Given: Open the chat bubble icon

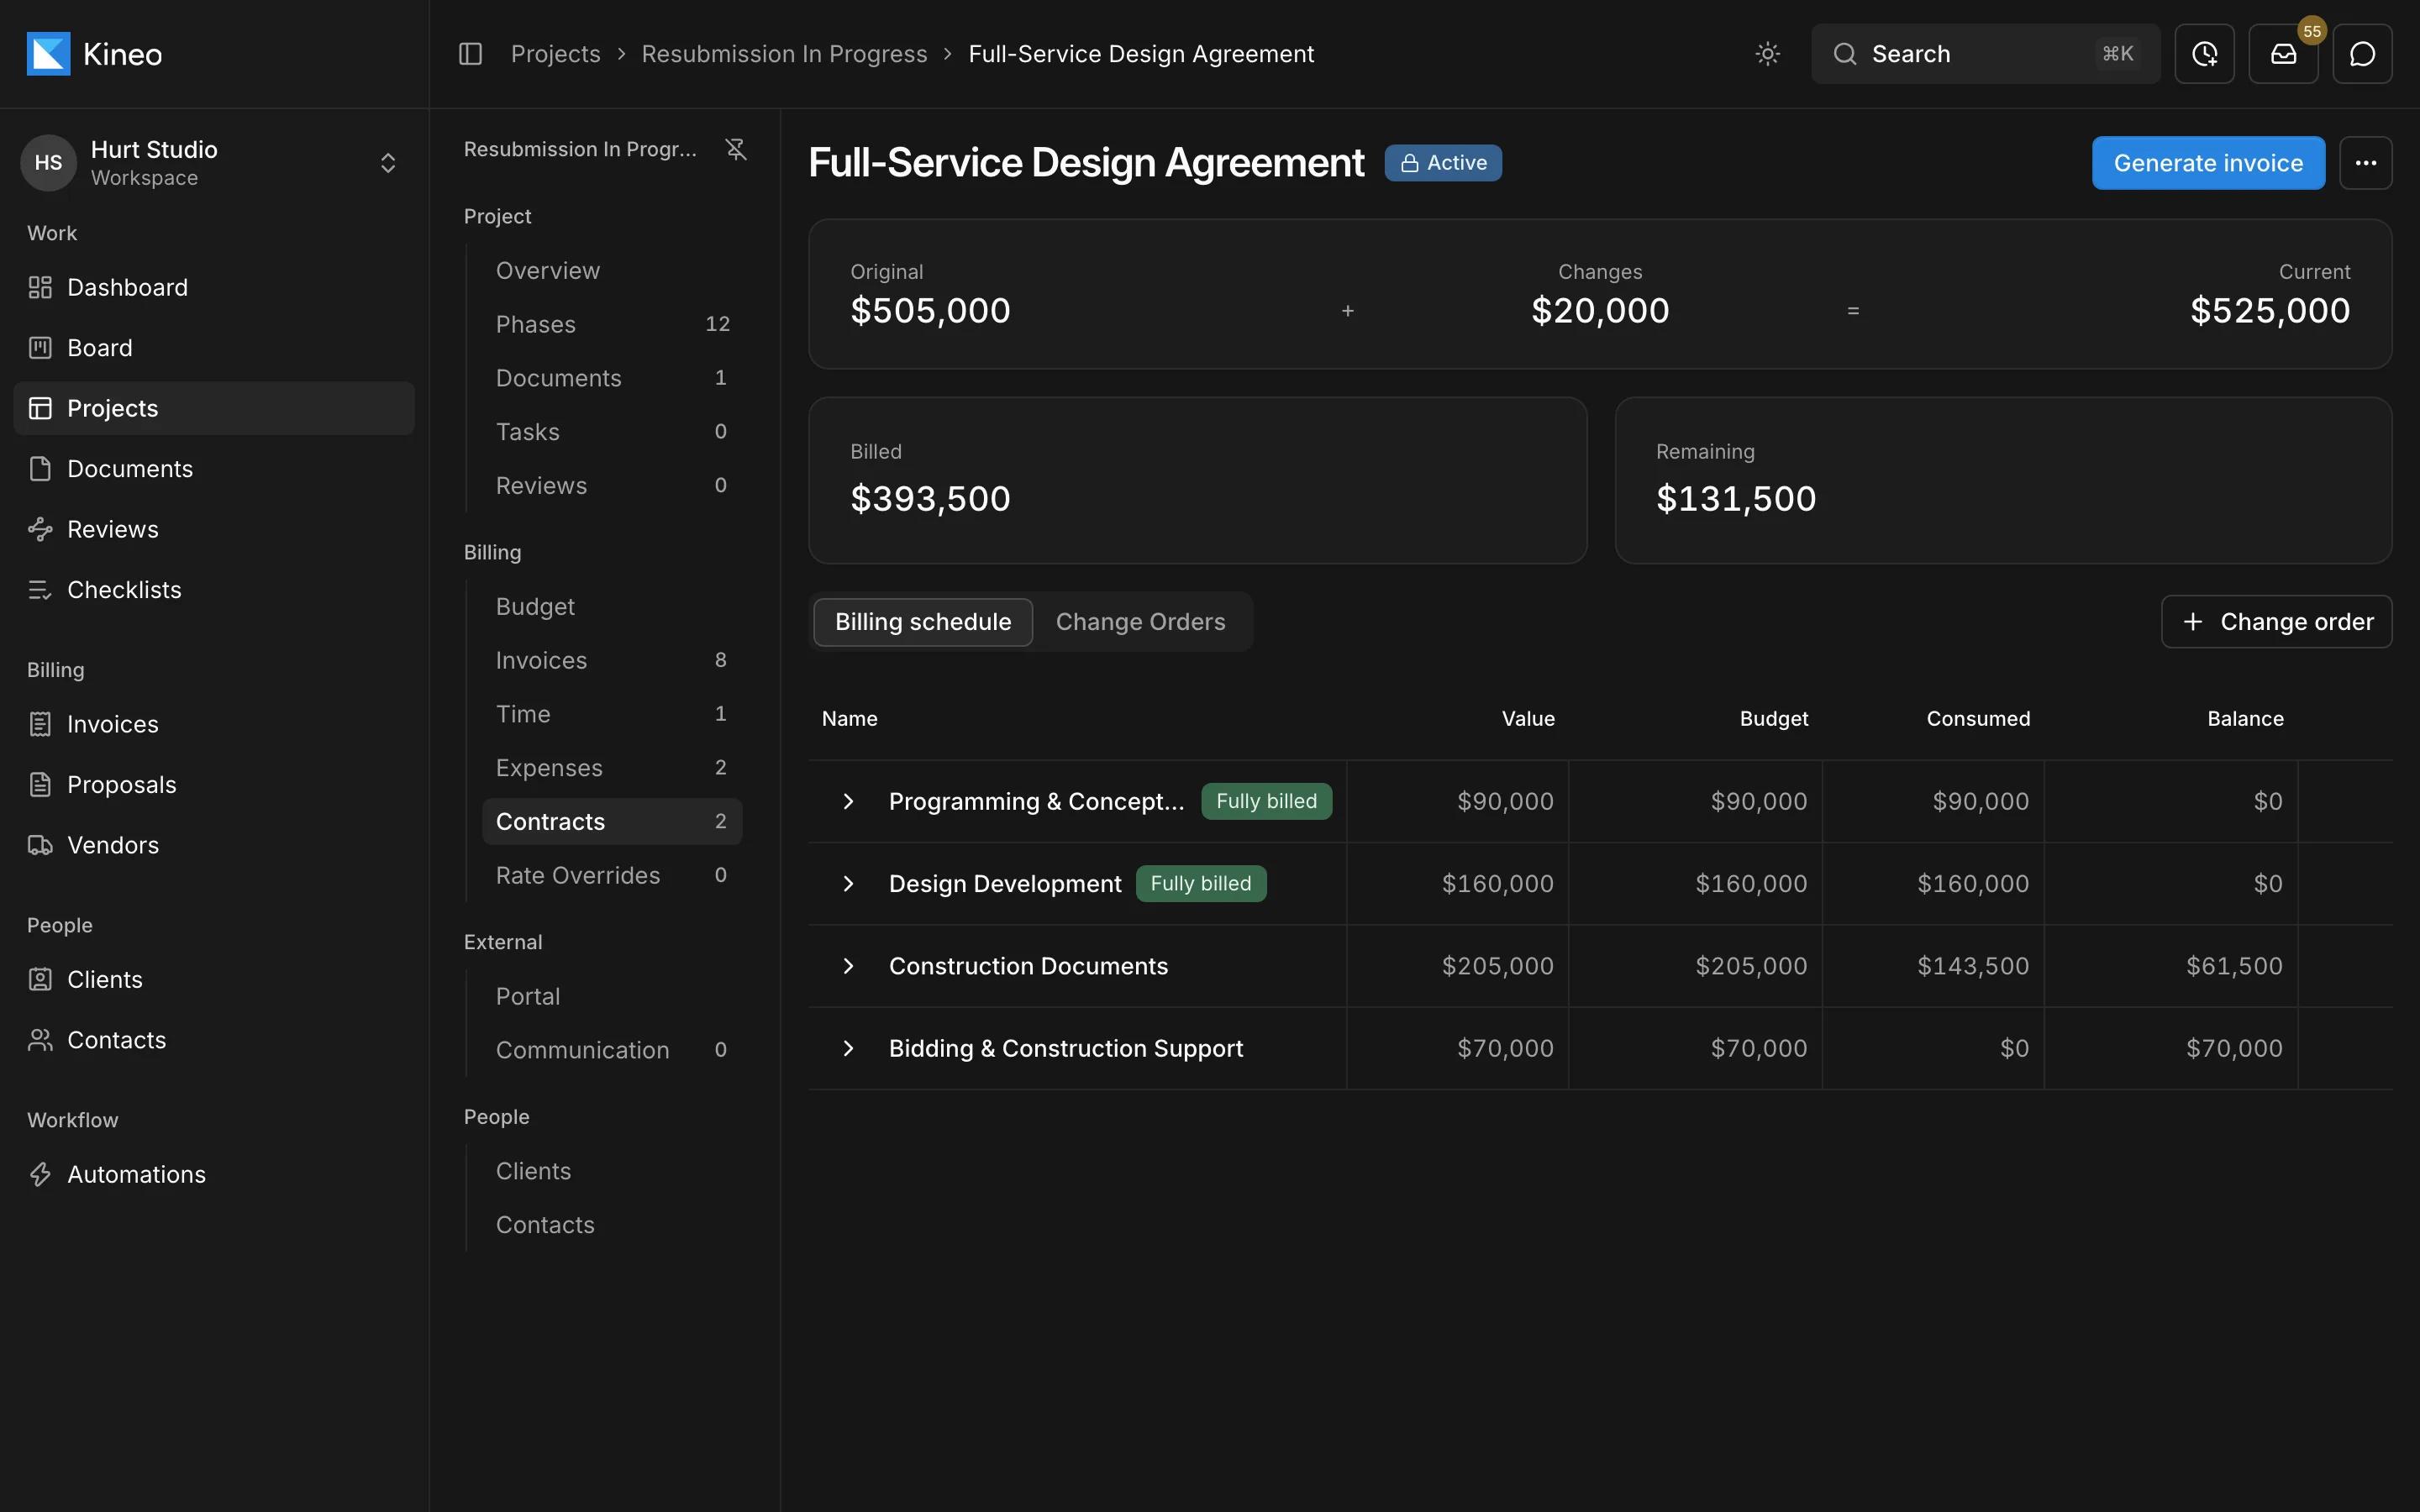Looking at the screenshot, I should 2362,54.
